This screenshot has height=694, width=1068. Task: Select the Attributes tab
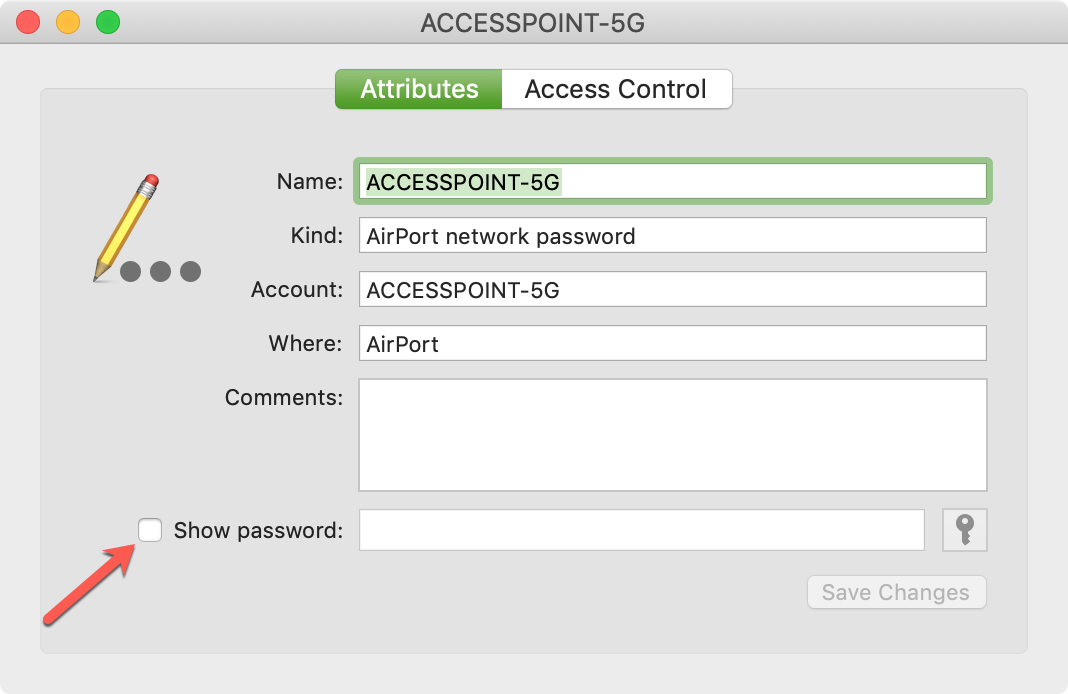click(419, 89)
